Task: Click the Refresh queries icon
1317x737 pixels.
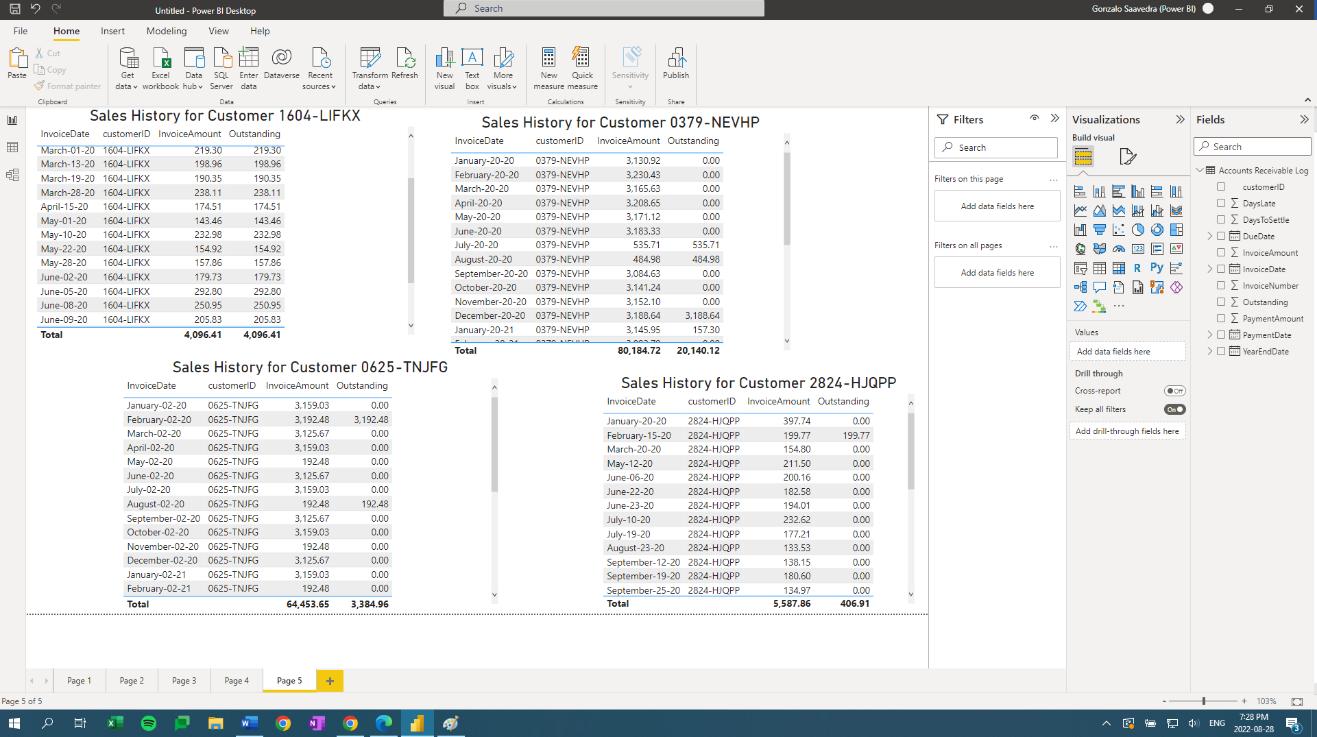Action: coord(405,58)
